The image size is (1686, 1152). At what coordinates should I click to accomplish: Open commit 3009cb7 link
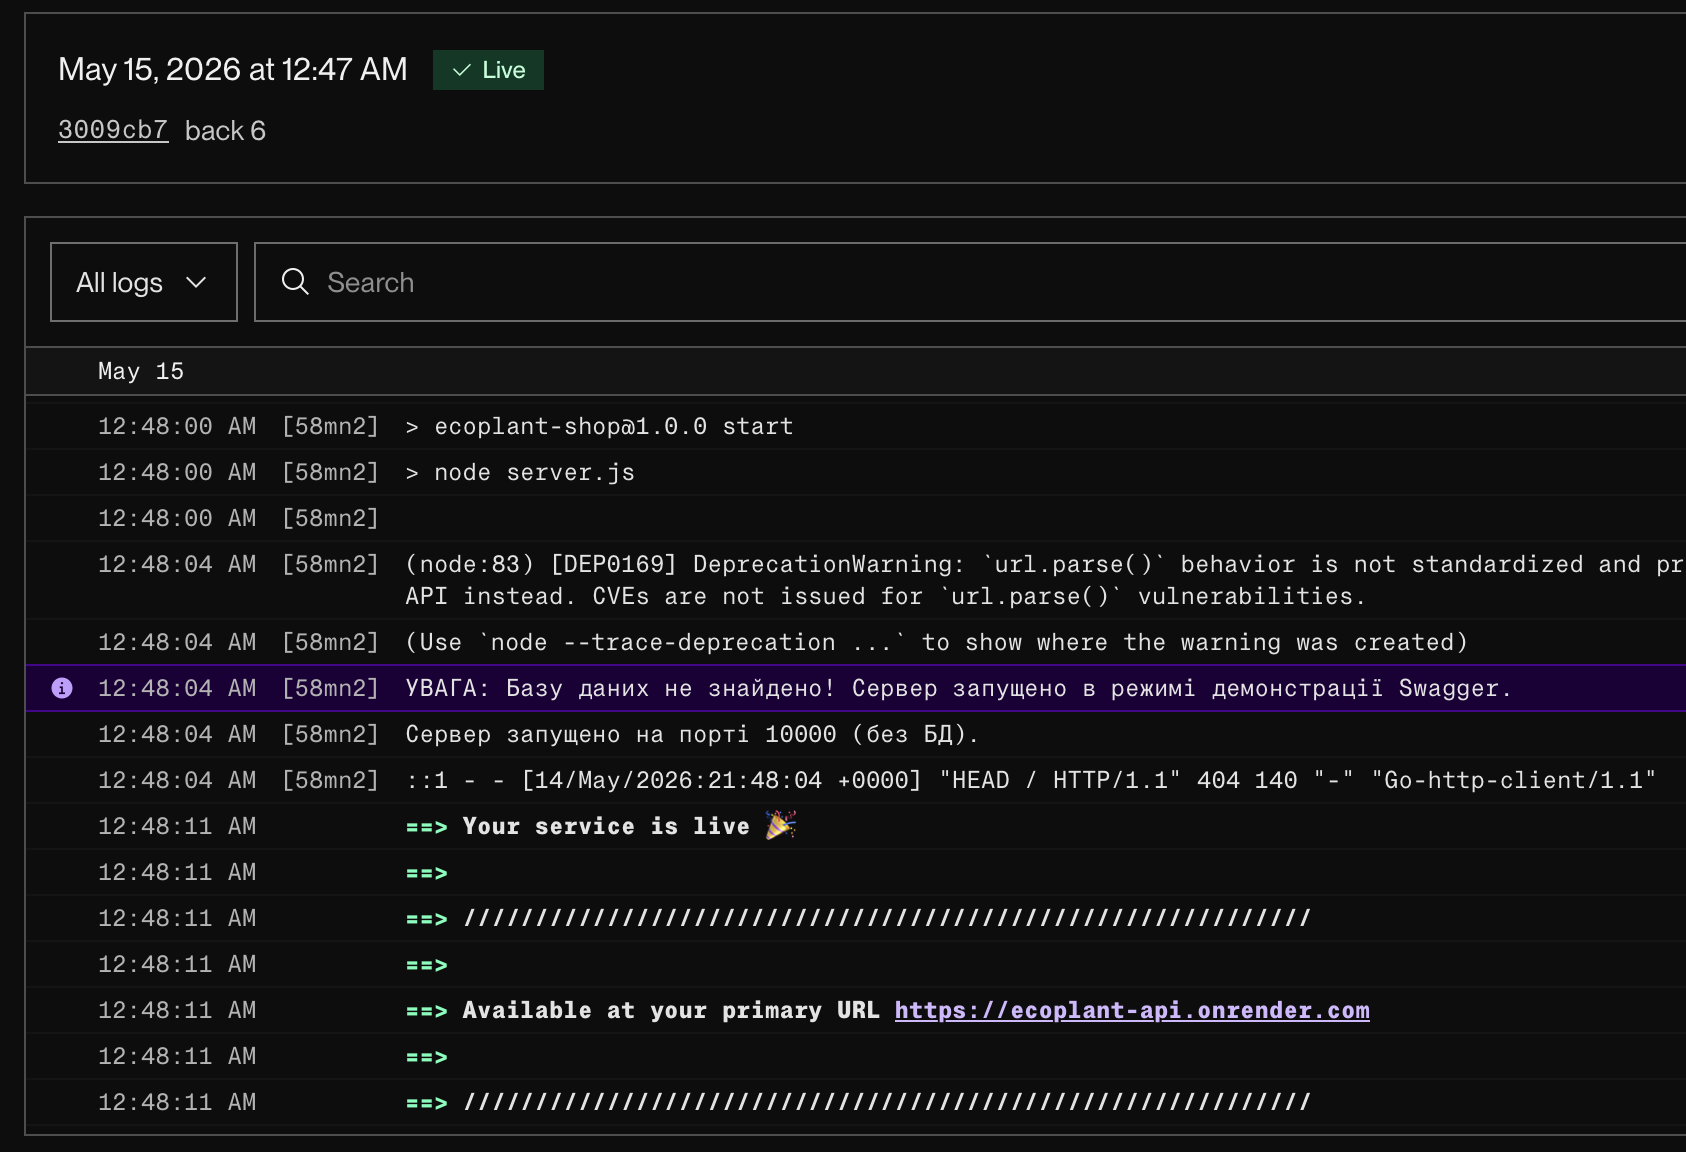(x=113, y=130)
